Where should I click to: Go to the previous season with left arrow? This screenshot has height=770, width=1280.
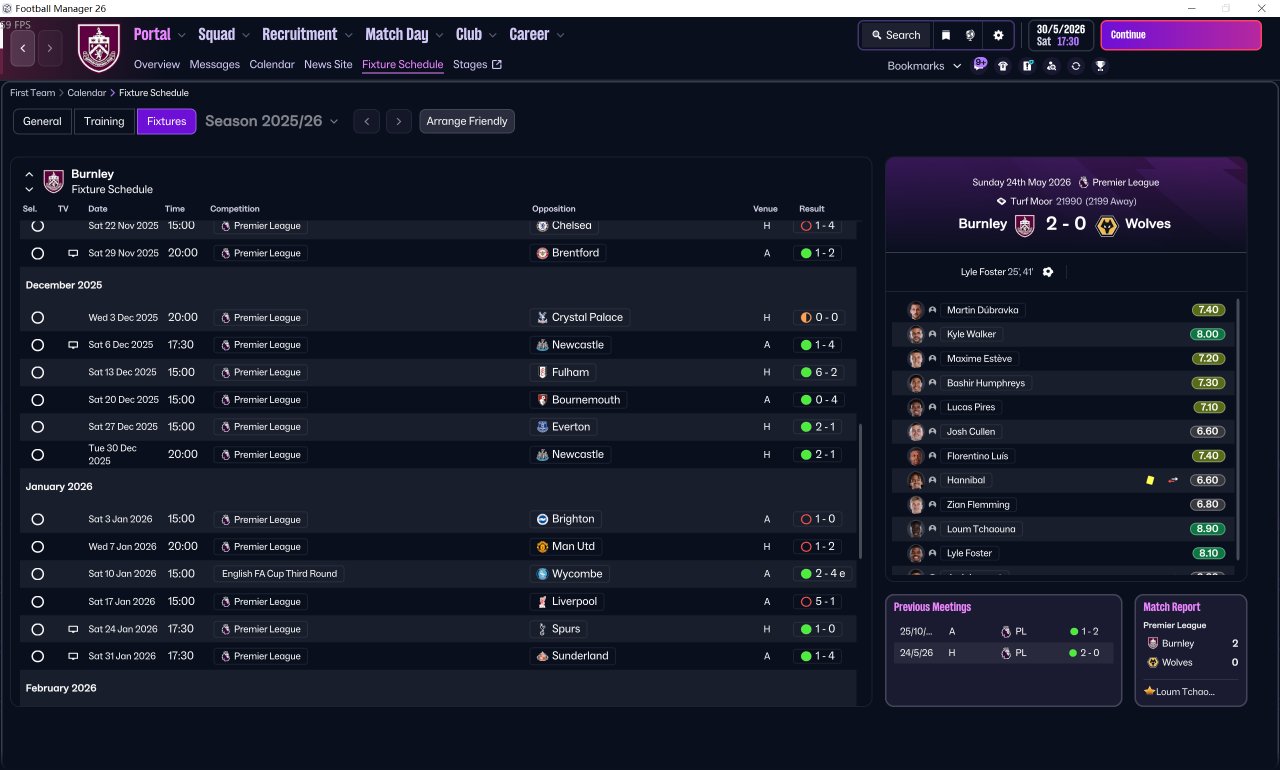tap(367, 121)
